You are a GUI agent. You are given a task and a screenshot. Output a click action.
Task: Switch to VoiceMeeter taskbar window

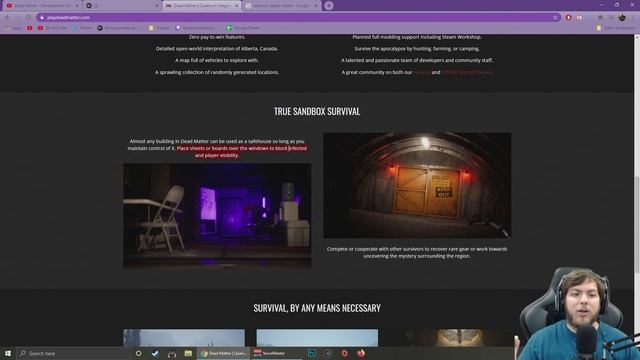(x=277, y=353)
